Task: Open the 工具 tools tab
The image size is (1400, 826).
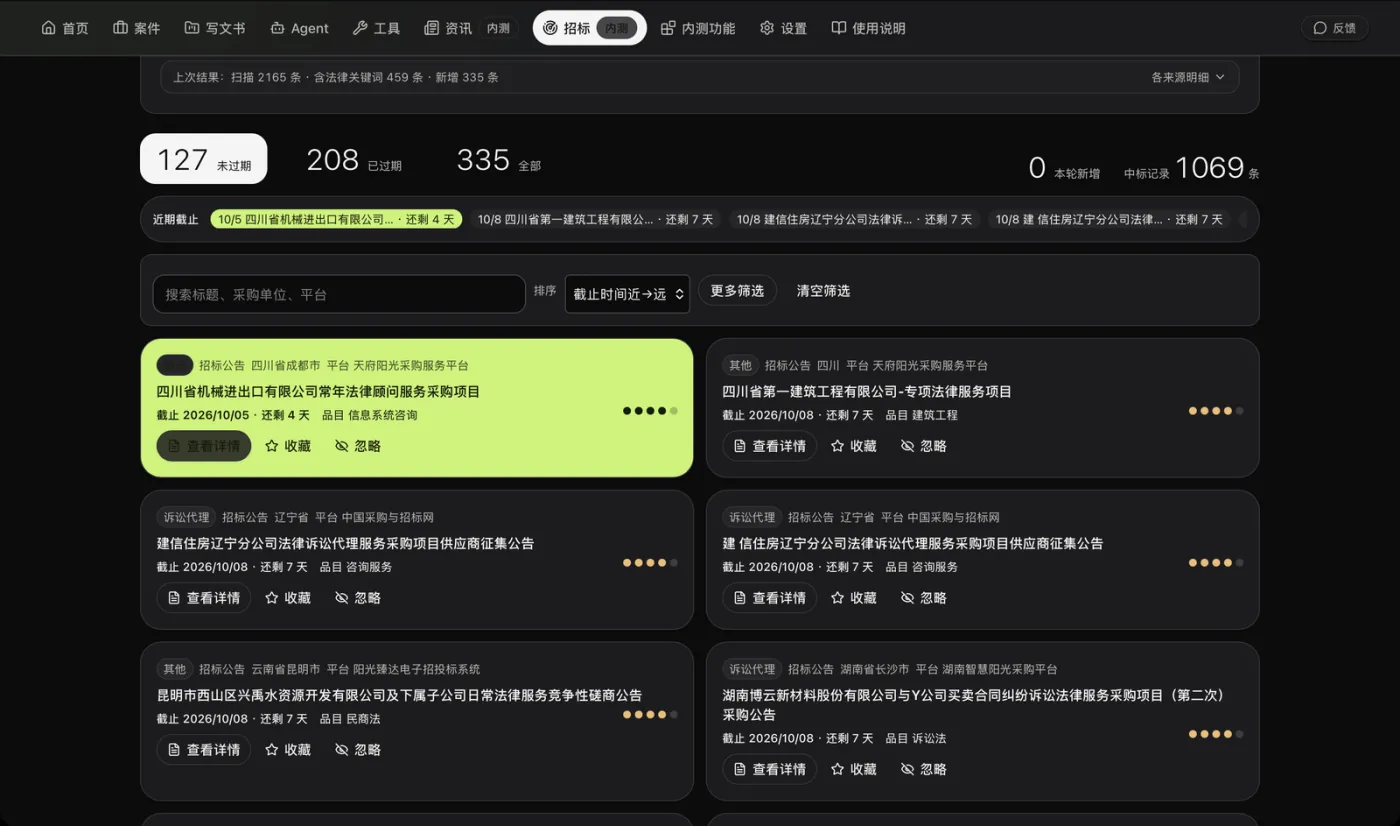Action: tap(376, 28)
